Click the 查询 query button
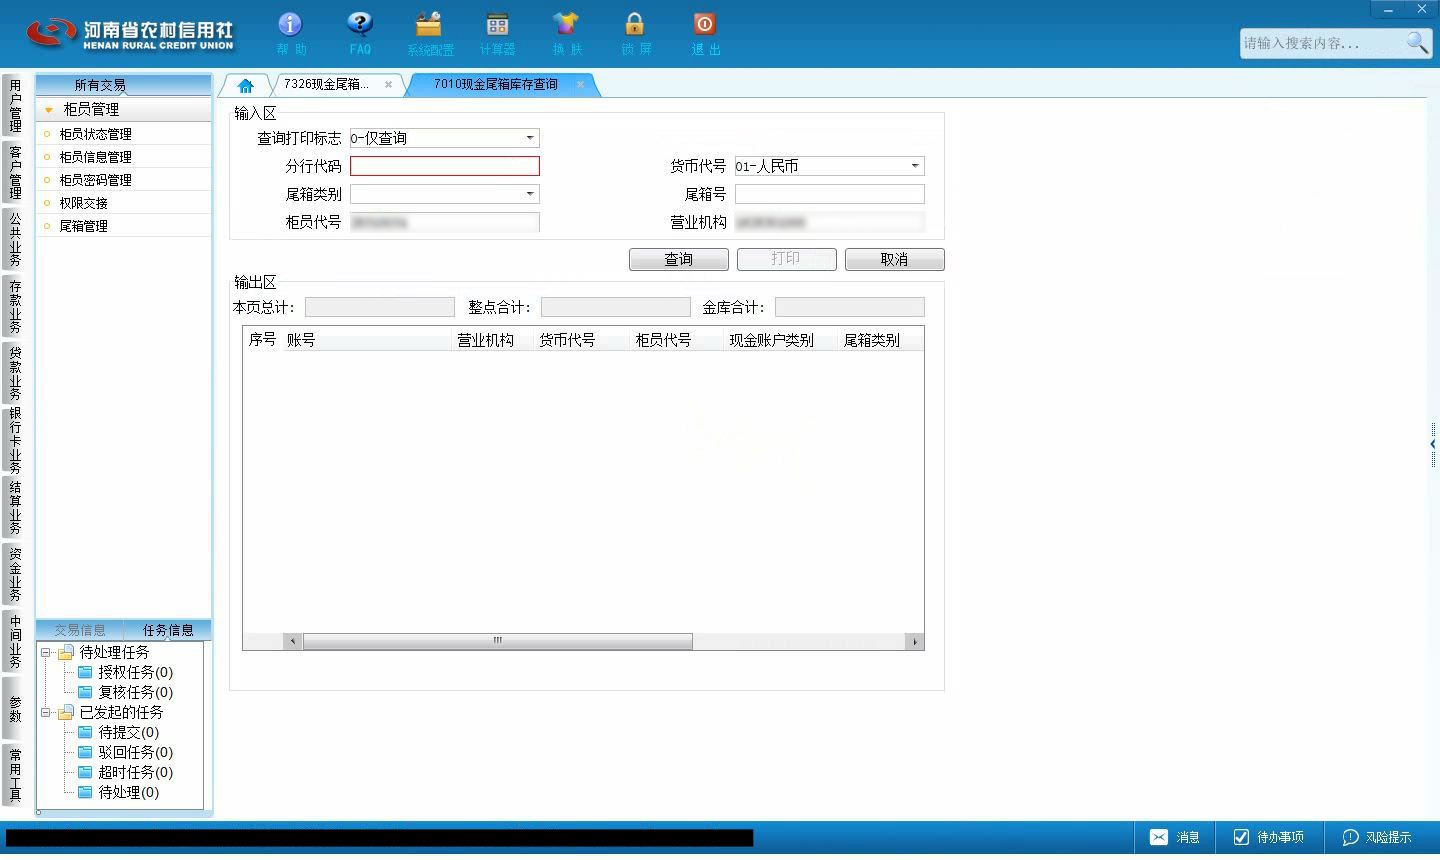The width and height of the screenshot is (1440, 860). (679, 259)
